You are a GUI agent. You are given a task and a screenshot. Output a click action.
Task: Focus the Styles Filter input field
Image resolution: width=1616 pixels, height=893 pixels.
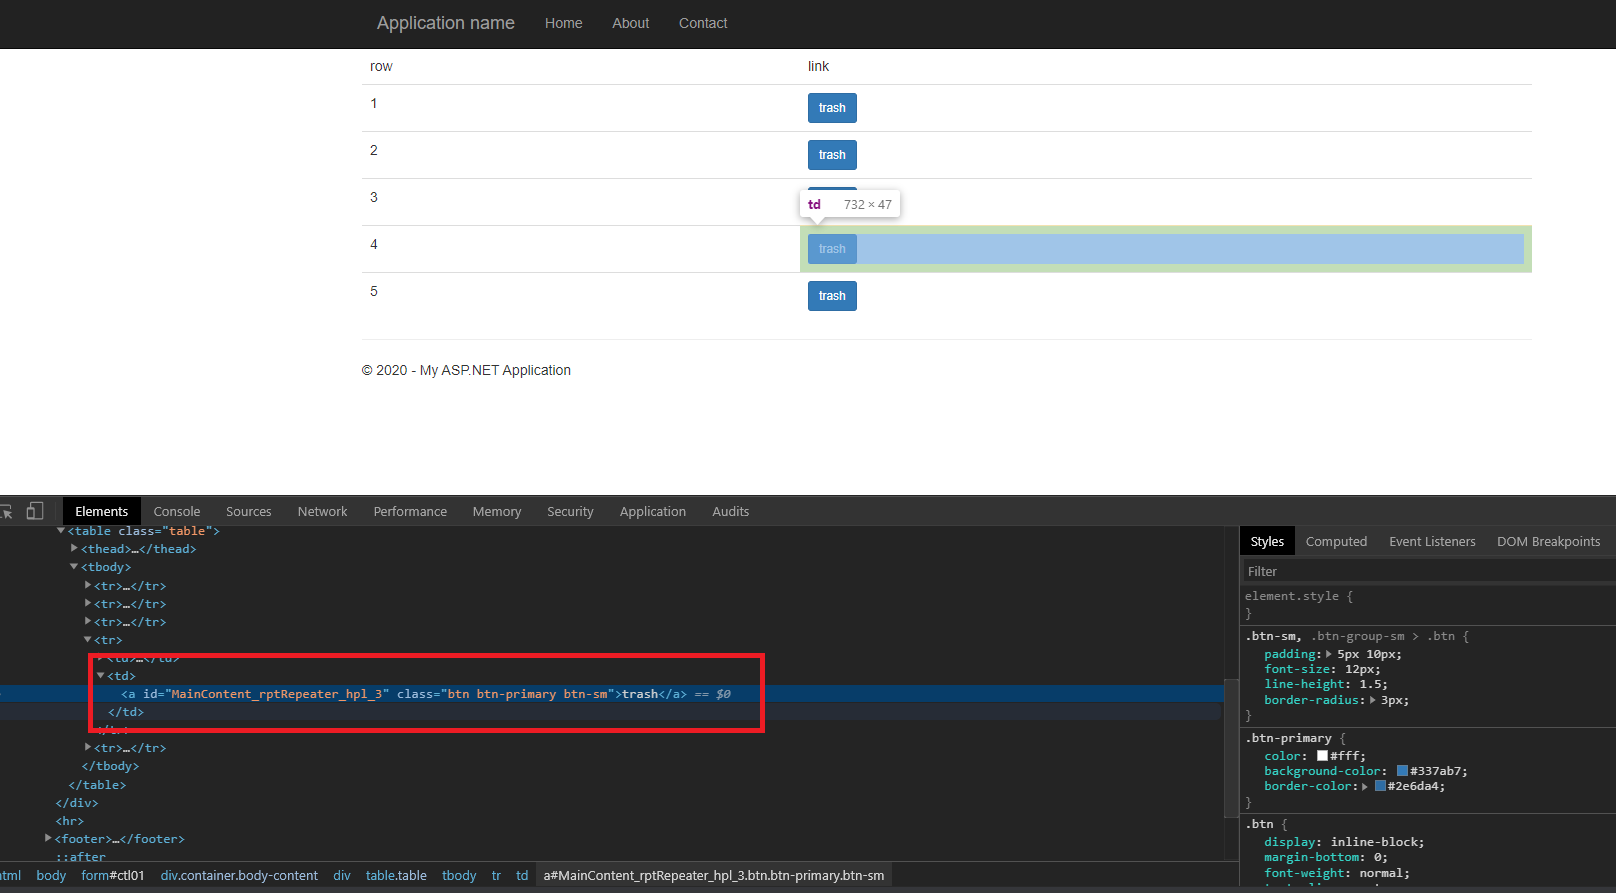(x=1425, y=571)
